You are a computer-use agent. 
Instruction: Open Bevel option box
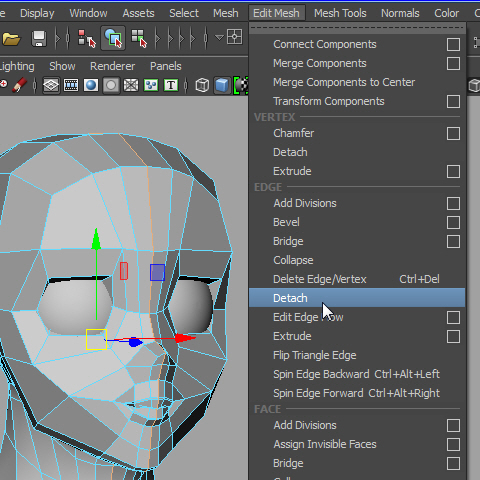click(x=453, y=222)
